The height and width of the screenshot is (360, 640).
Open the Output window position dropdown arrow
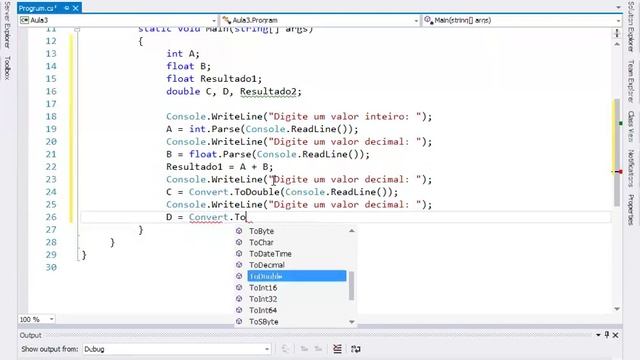point(598,335)
